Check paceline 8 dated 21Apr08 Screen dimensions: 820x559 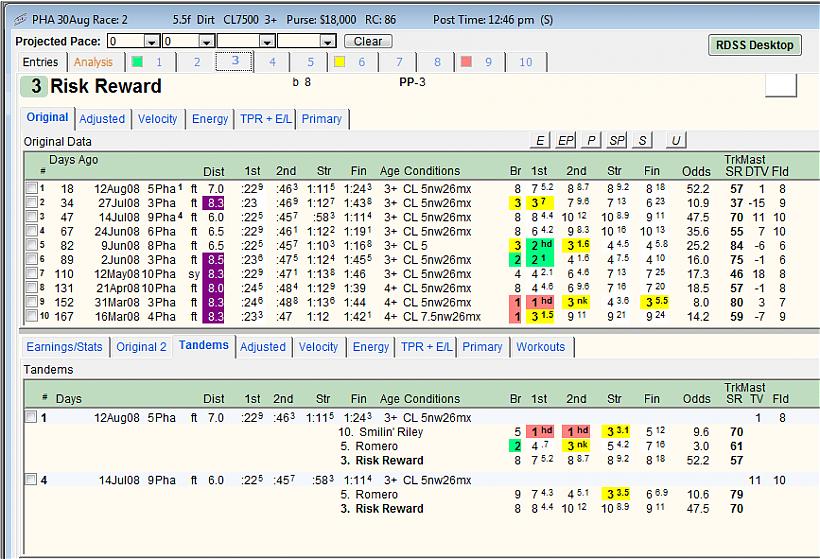click(x=32, y=287)
